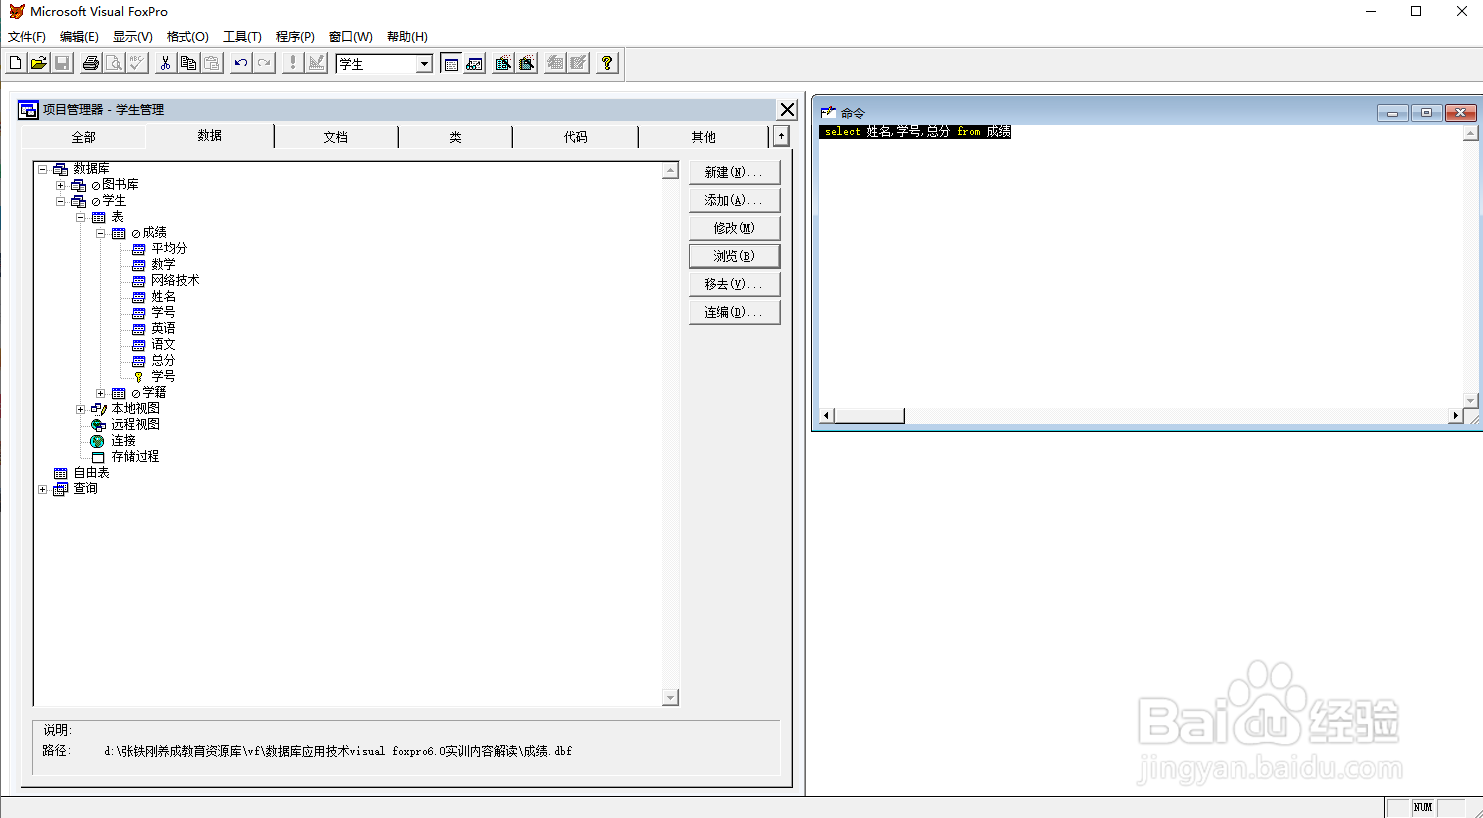Click the AutoReport wizard toolbar icon
This screenshot has height=818, width=1483.
tap(578, 63)
